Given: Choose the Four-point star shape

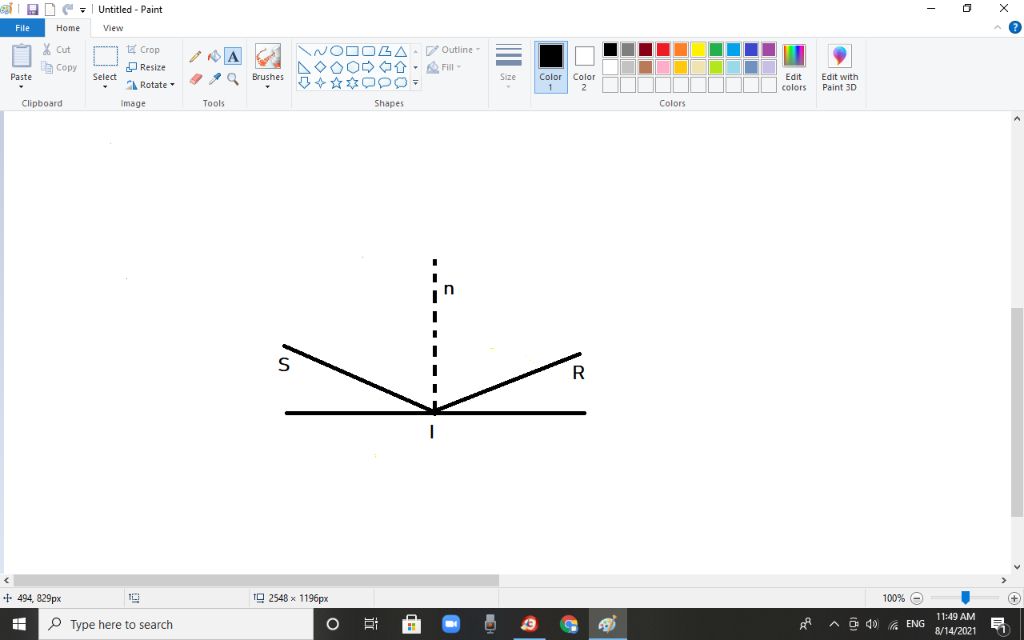Looking at the screenshot, I should pos(320,83).
